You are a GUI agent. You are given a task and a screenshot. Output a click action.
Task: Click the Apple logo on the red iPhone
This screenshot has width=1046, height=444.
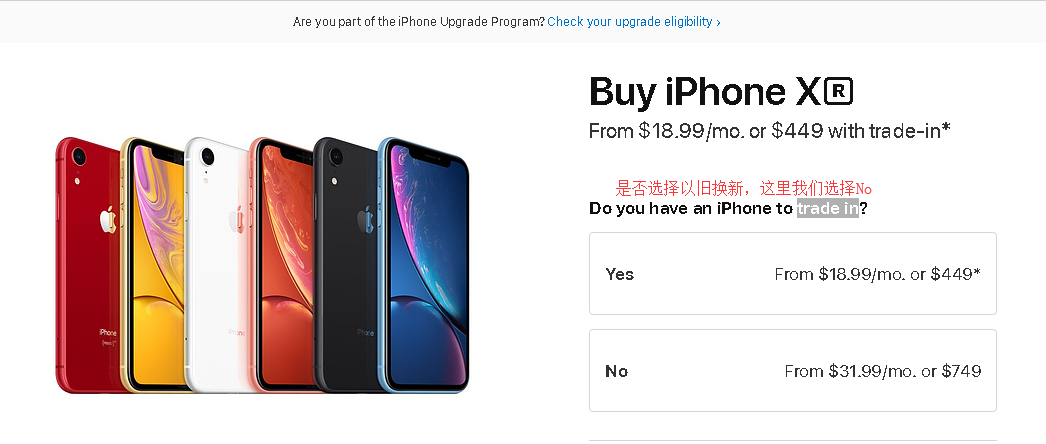(107, 220)
